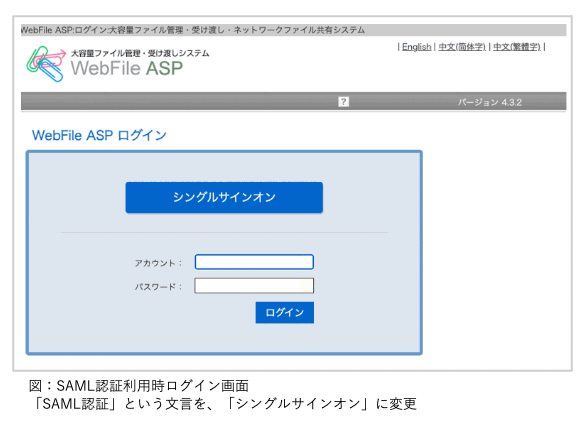Click the dark gray toolbar bar
The height and width of the screenshot is (430, 584).
pyautogui.click(x=293, y=101)
